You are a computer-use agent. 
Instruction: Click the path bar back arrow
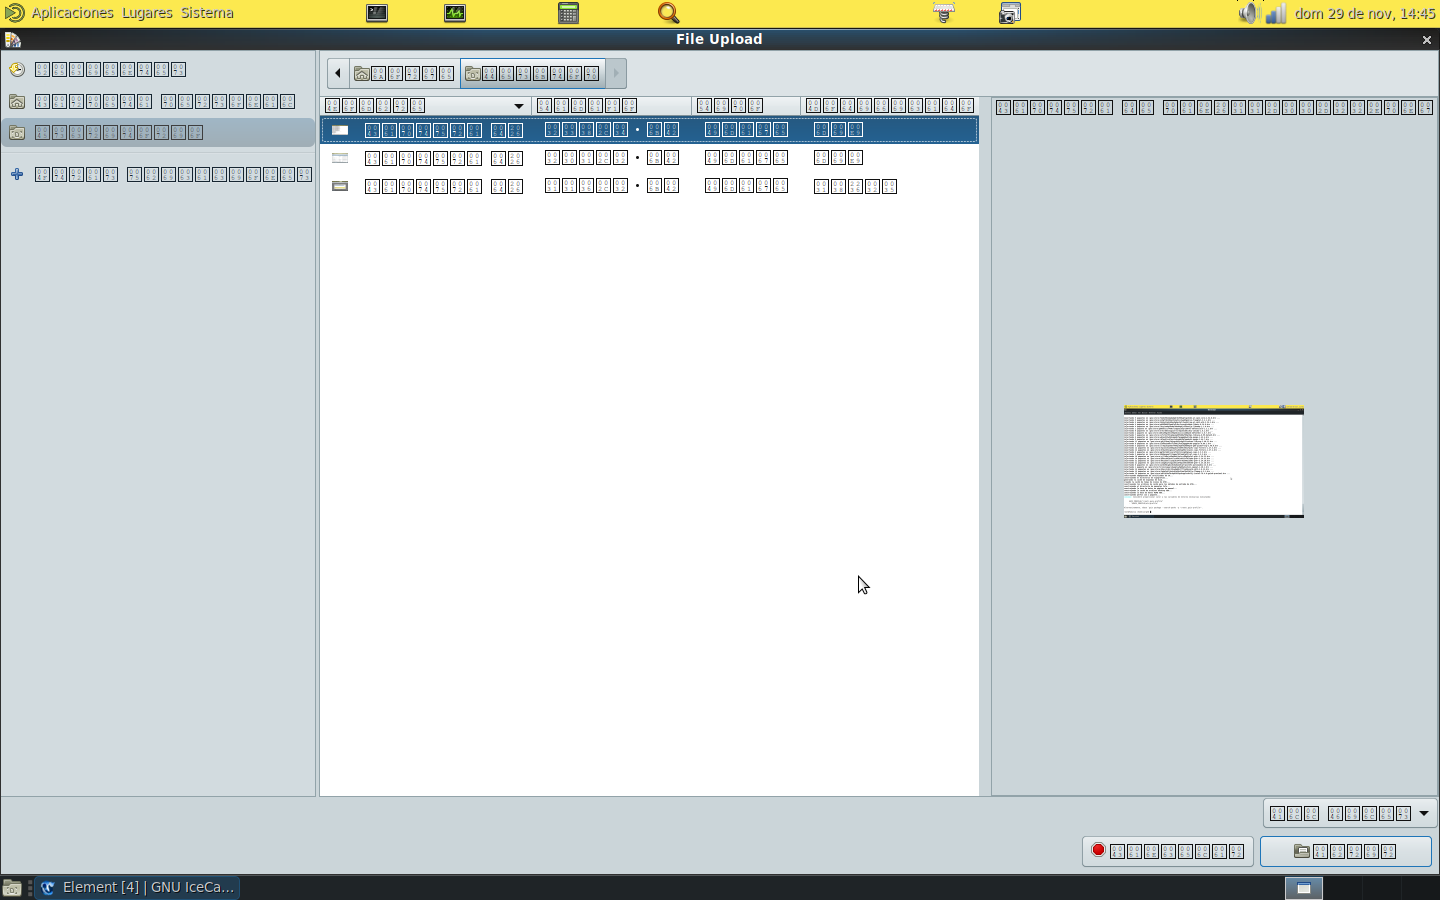338,74
